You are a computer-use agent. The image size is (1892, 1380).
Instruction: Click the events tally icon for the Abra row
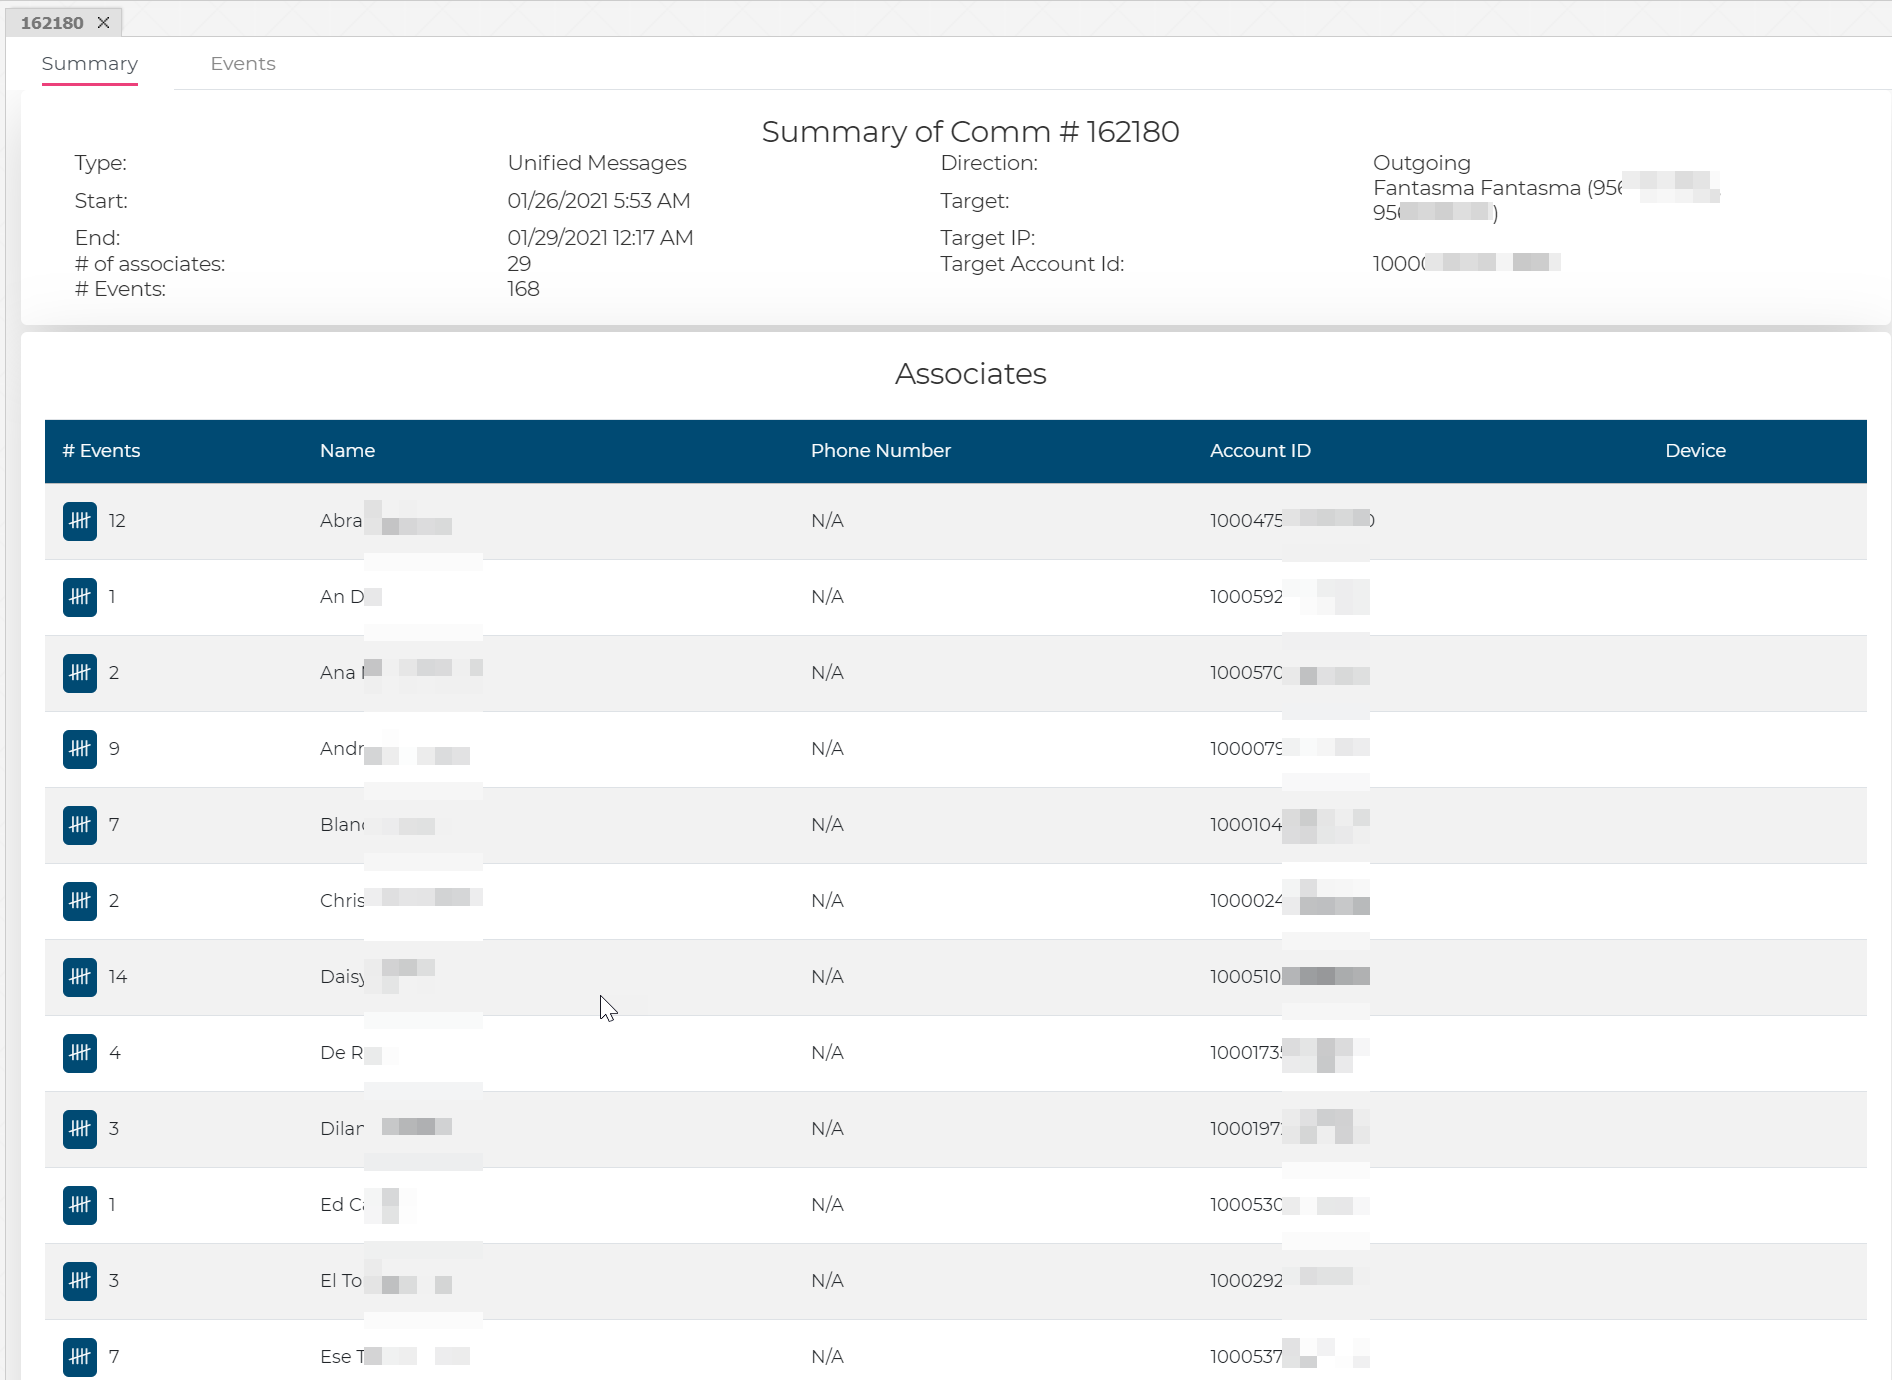[x=80, y=521]
